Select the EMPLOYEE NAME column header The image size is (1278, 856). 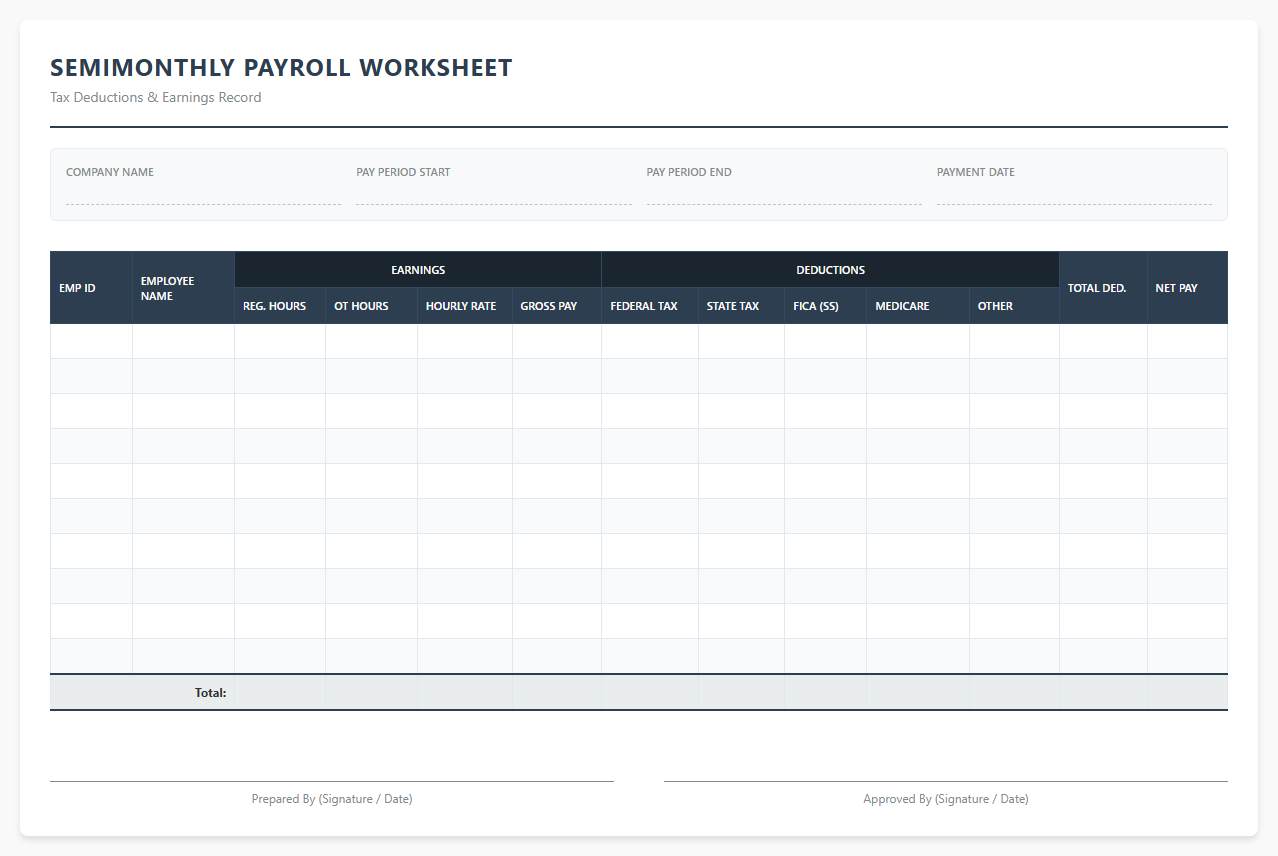tap(184, 288)
